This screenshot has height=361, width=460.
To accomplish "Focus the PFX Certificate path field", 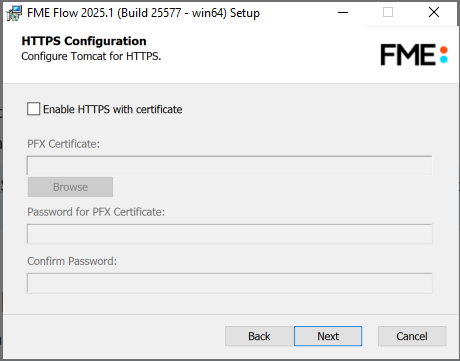I will tap(230, 165).
